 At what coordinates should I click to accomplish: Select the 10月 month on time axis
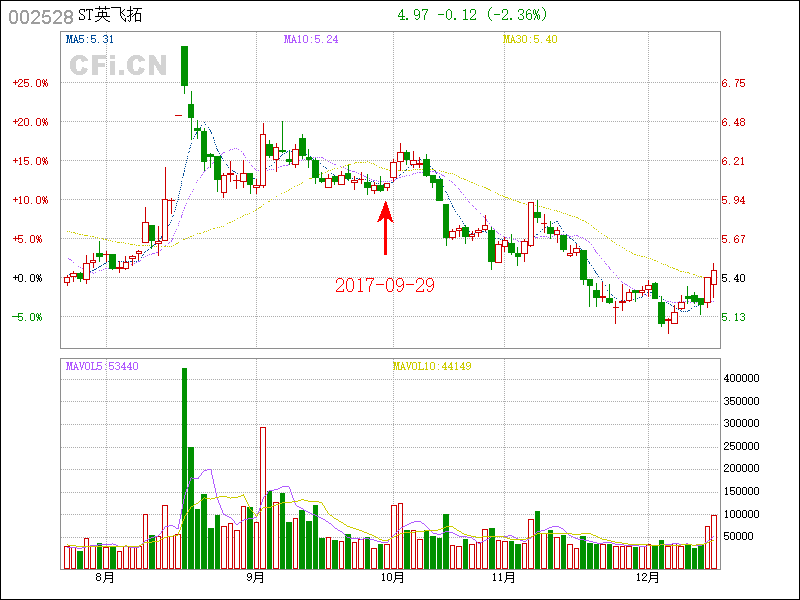(x=394, y=577)
